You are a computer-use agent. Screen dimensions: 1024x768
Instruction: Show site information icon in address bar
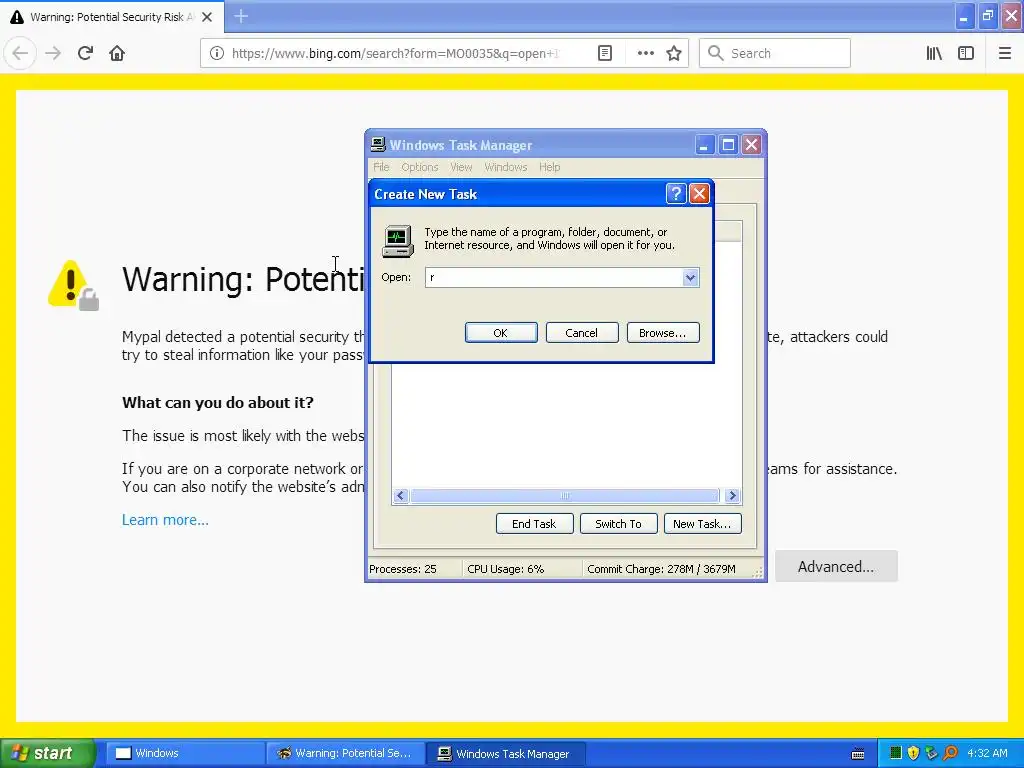point(217,53)
